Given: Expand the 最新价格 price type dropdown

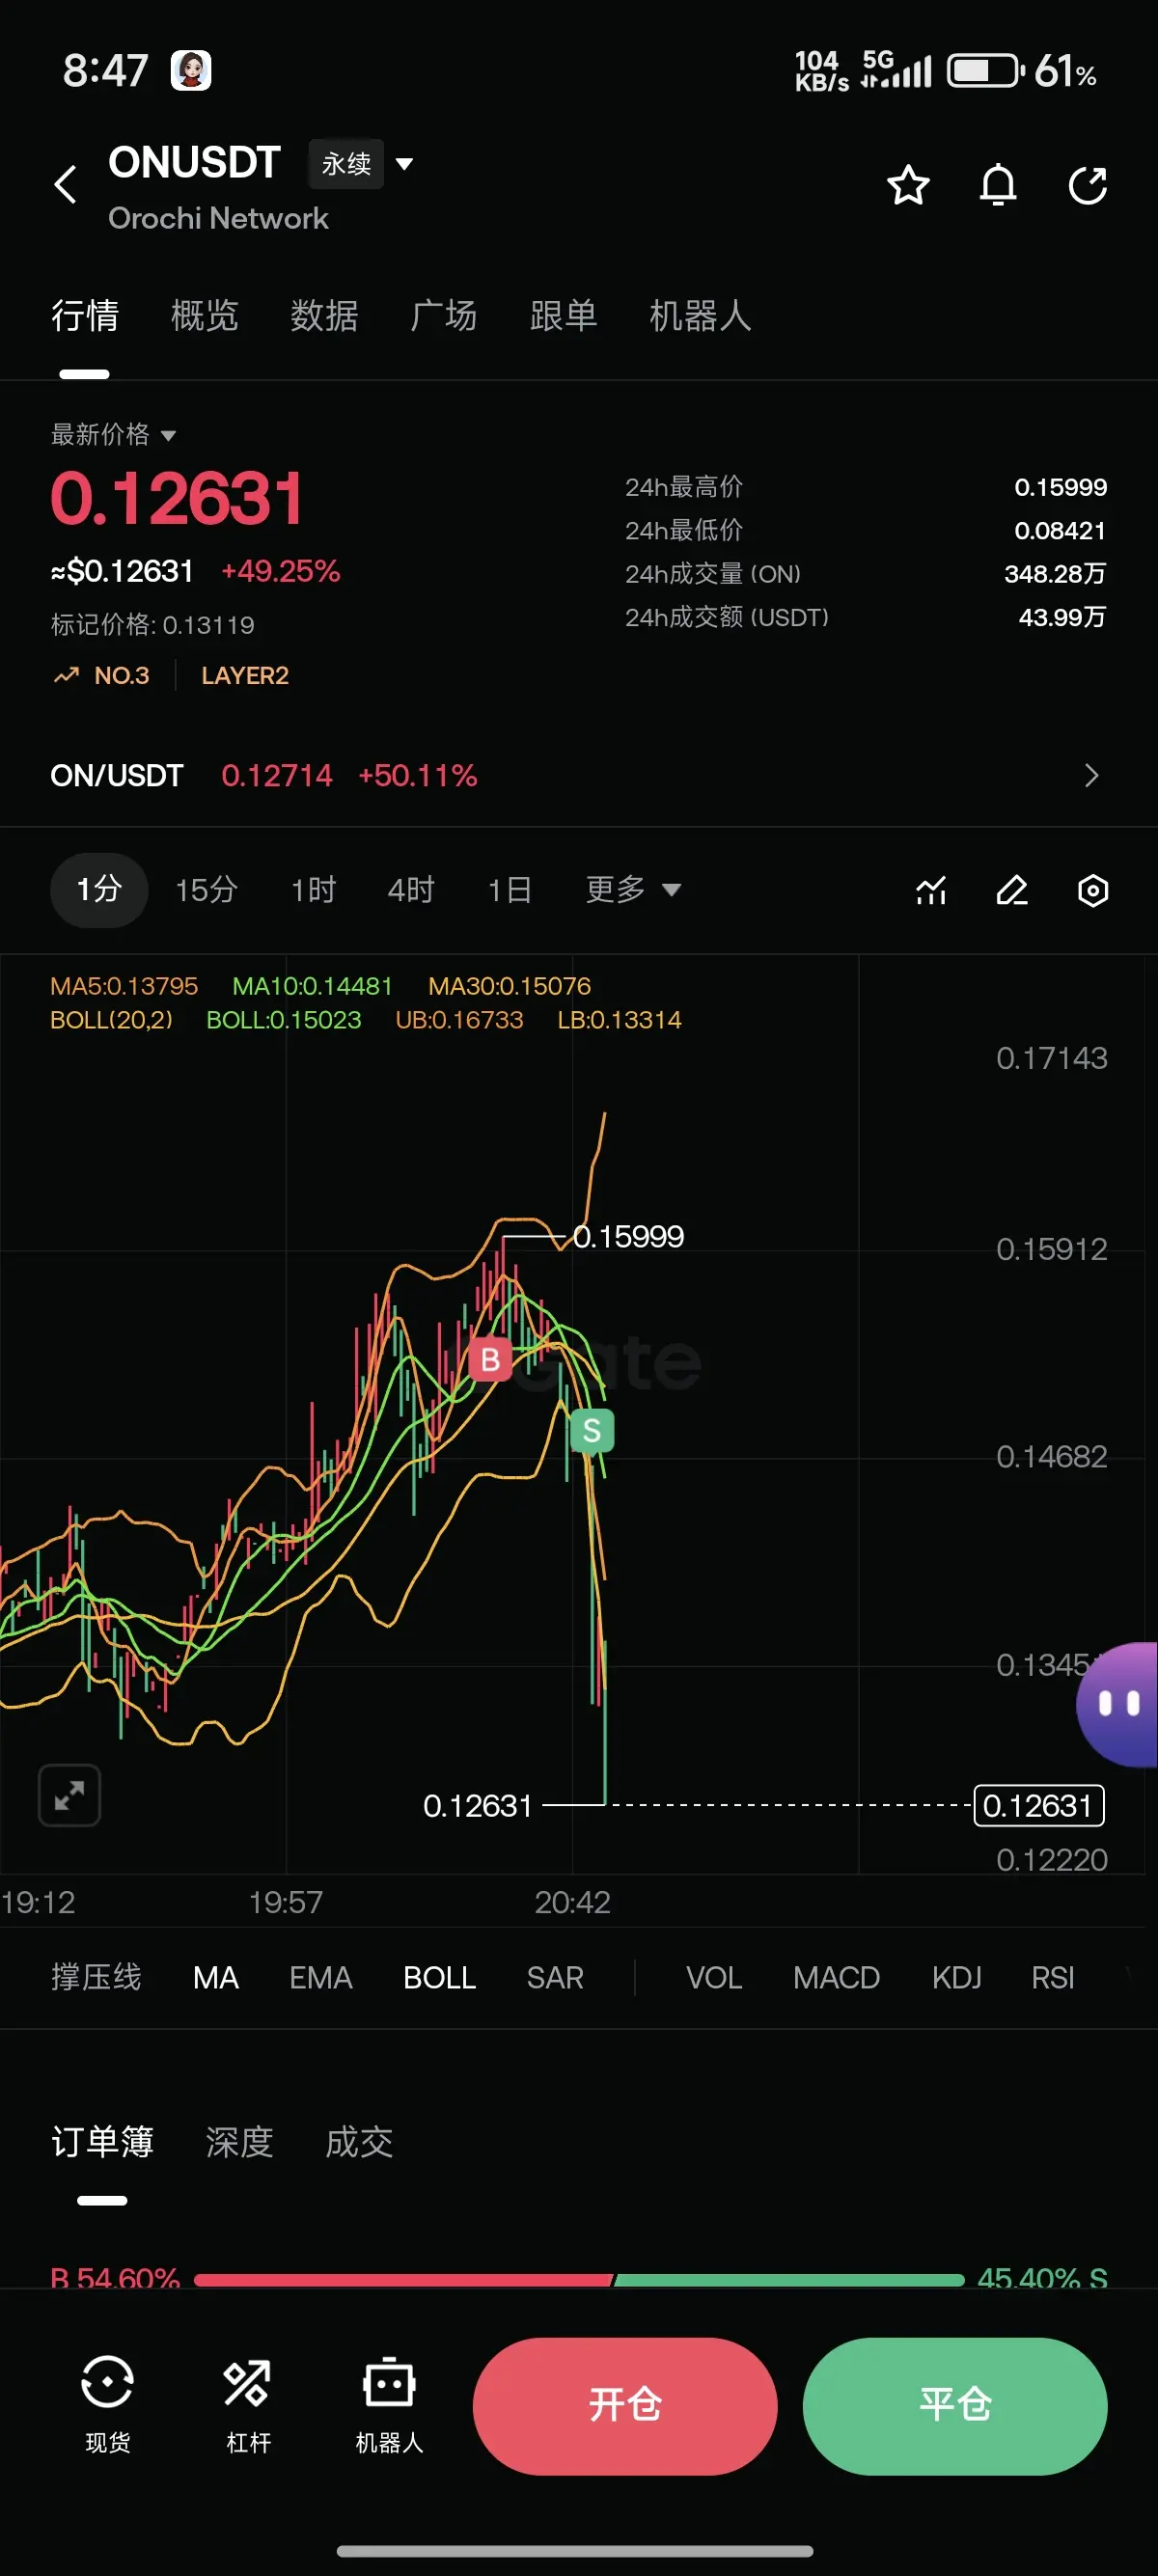Looking at the screenshot, I should [x=113, y=434].
